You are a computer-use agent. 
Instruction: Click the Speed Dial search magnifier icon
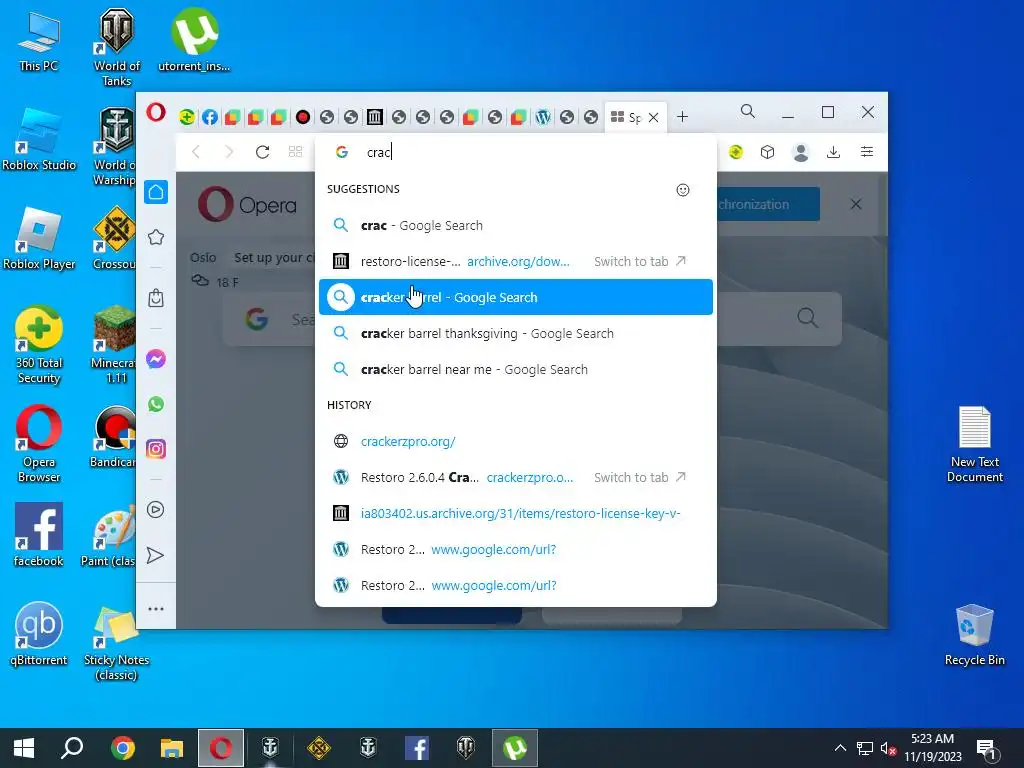pos(808,318)
